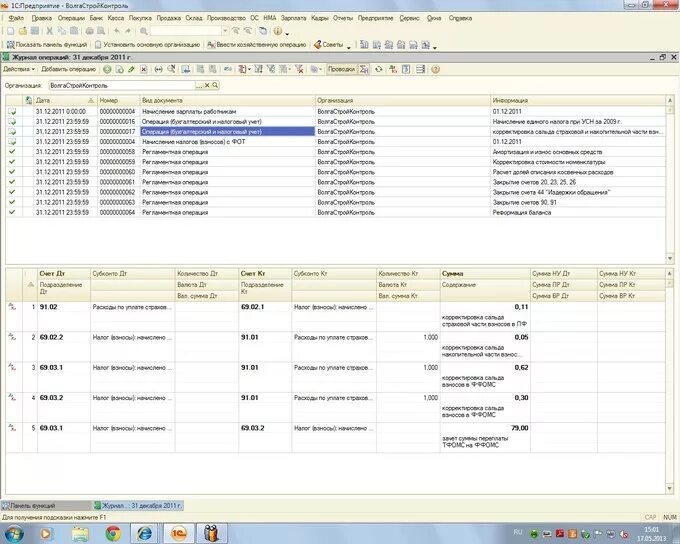The width and height of the screenshot is (680, 544).
Task: Switch to the Панель функций tab
Action: [x=46, y=505]
